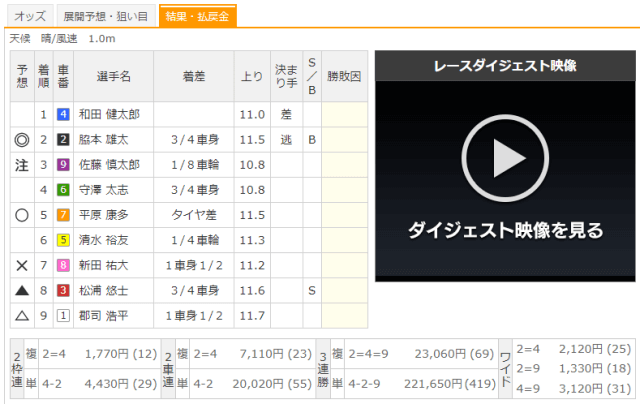
Task: Select rider name 脇本 雄太
Action: (103, 140)
